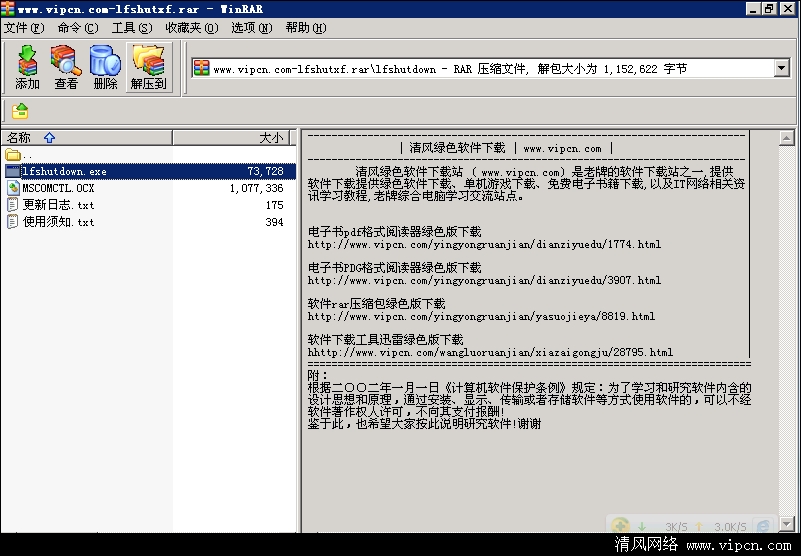Screen dimensions: 801x556
Task: Click the xiazaigongju/28795.html URL
Action: [x=490, y=352]
